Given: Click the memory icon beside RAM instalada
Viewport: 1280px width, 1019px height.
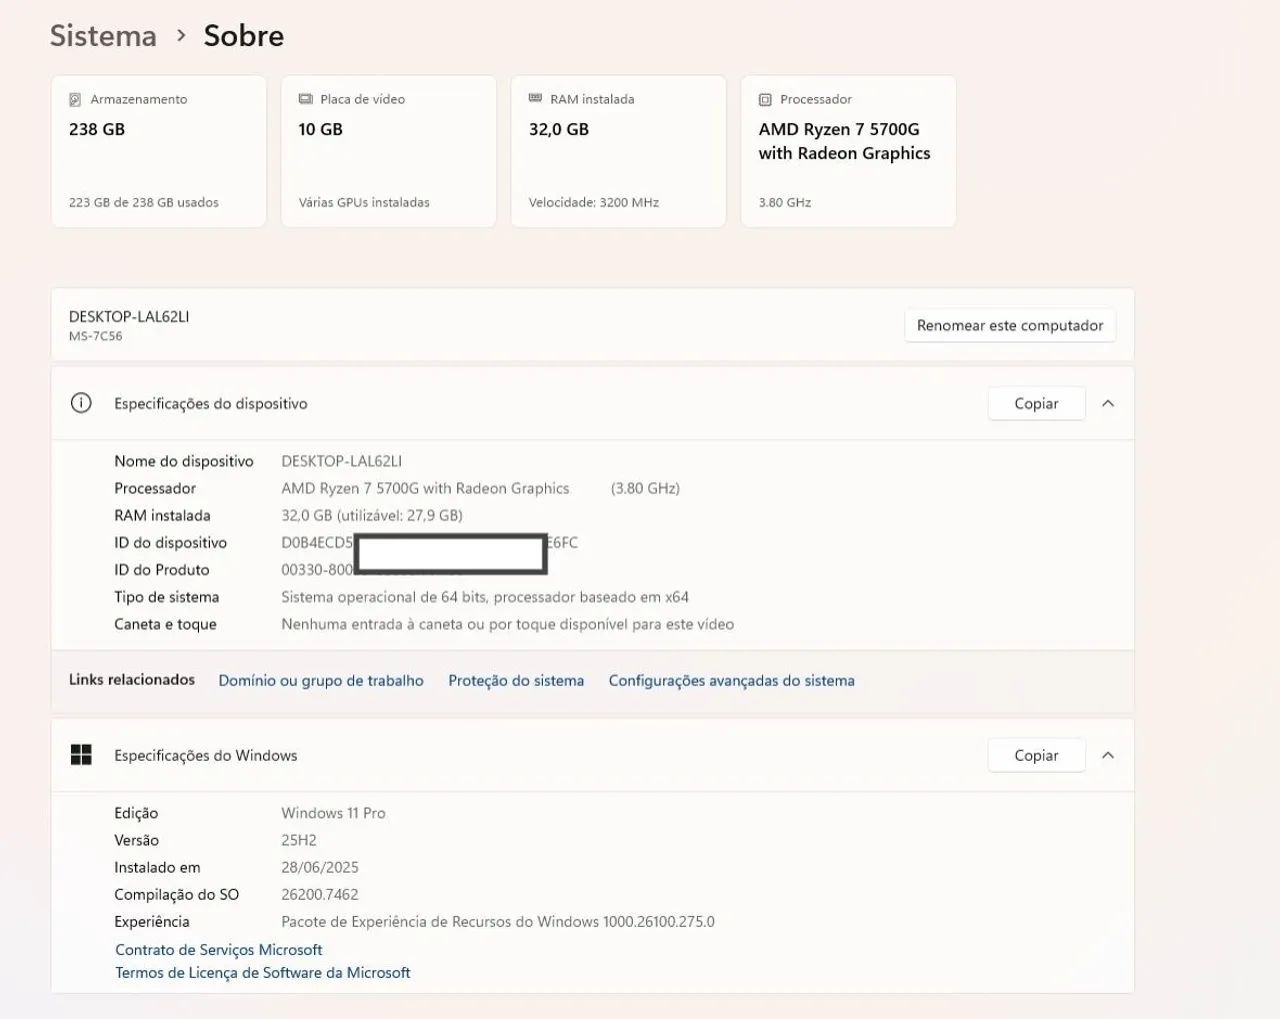Looking at the screenshot, I should (x=535, y=98).
